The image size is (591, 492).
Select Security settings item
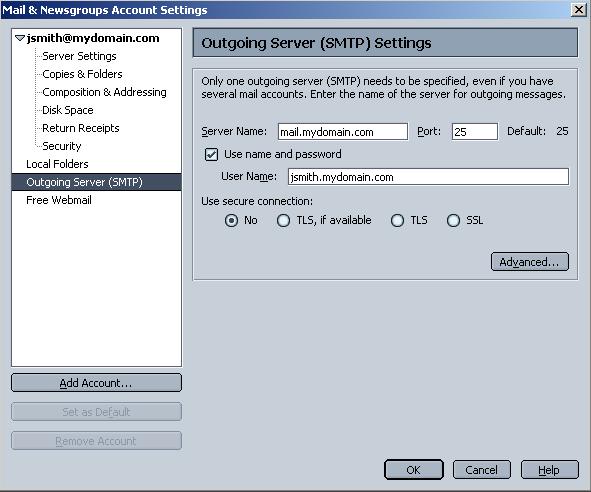pos(61,146)
